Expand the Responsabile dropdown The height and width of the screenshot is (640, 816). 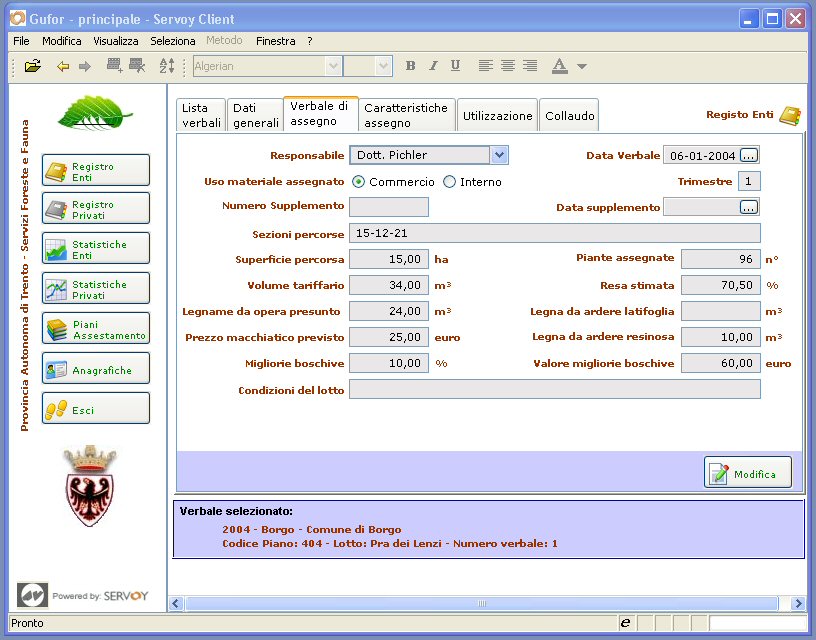(x=499, y=155)
